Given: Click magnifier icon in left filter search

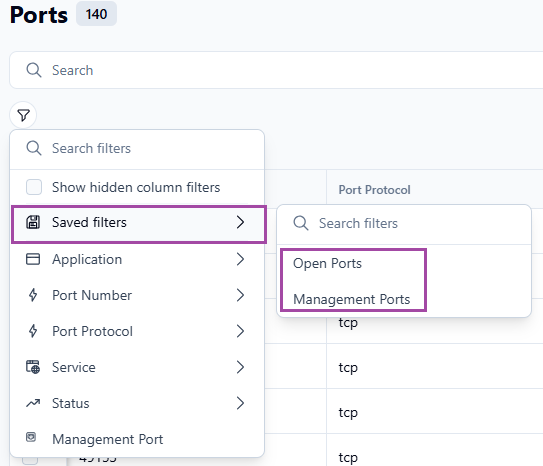Looking at the screenshot, I should click(x=34, y=148).
